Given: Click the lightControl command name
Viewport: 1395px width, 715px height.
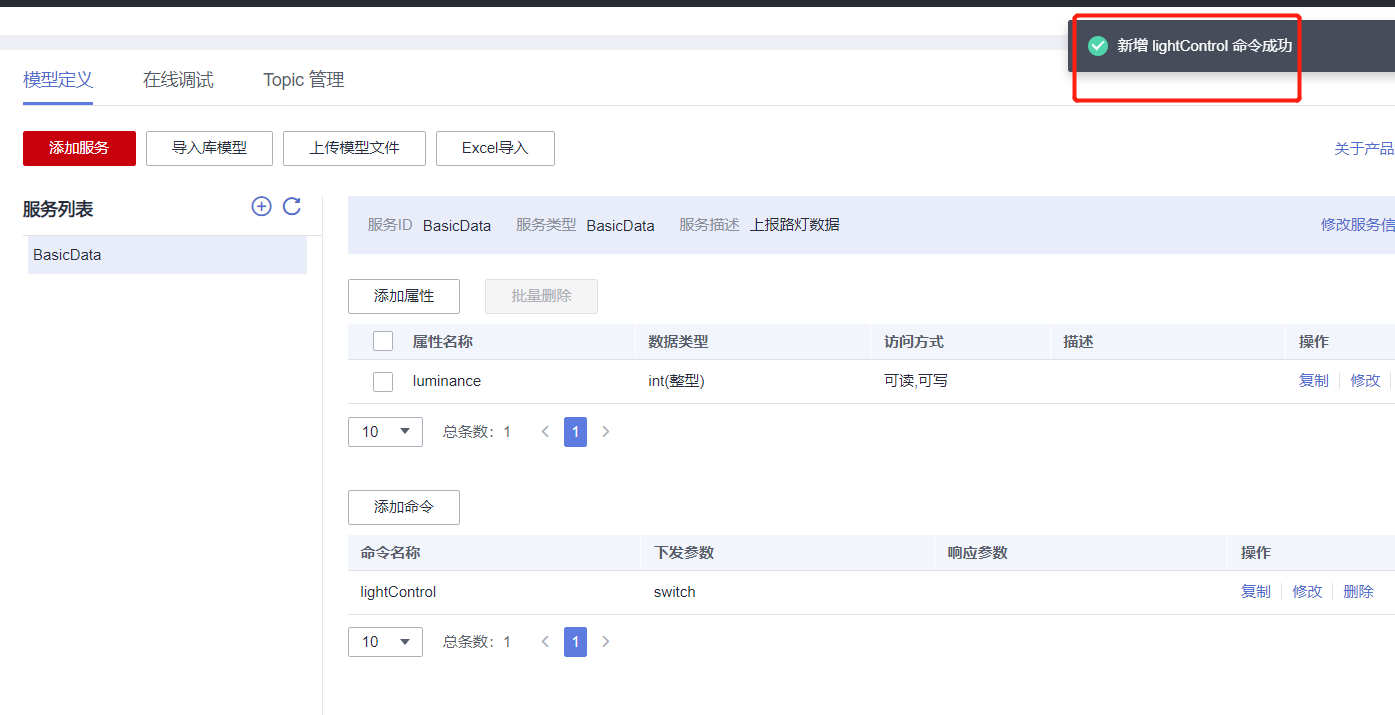Looking at the screenshot, I should coord(398,592).
